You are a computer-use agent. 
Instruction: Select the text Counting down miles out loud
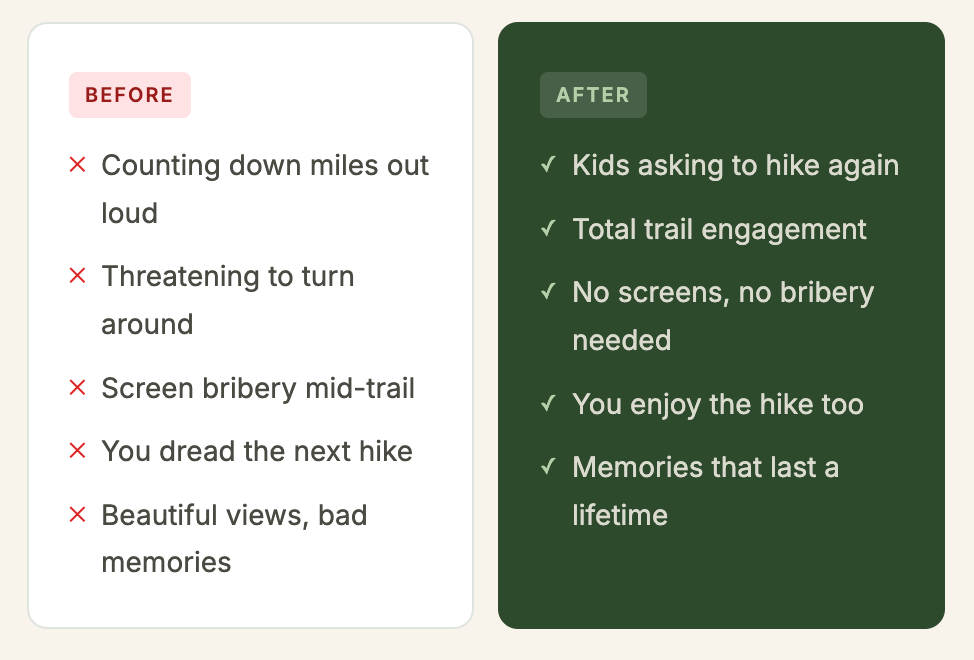(x=265, y=189)
